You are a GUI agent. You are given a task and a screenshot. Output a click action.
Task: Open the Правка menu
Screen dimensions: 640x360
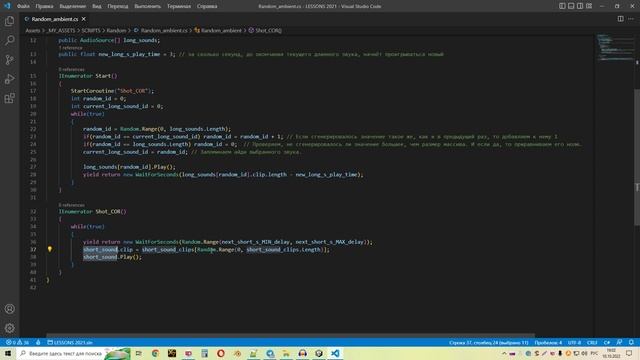tap(44, 6)
